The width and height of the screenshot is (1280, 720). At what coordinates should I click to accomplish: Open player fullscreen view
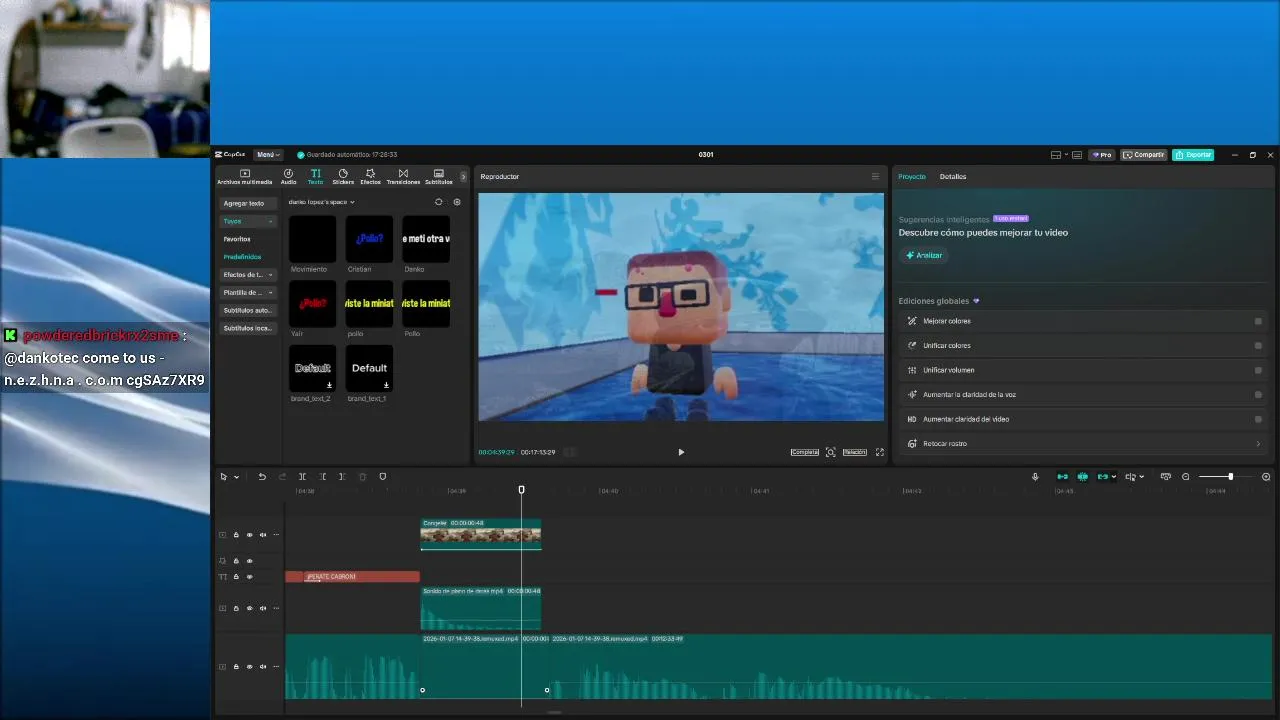[x=880, y=452]
